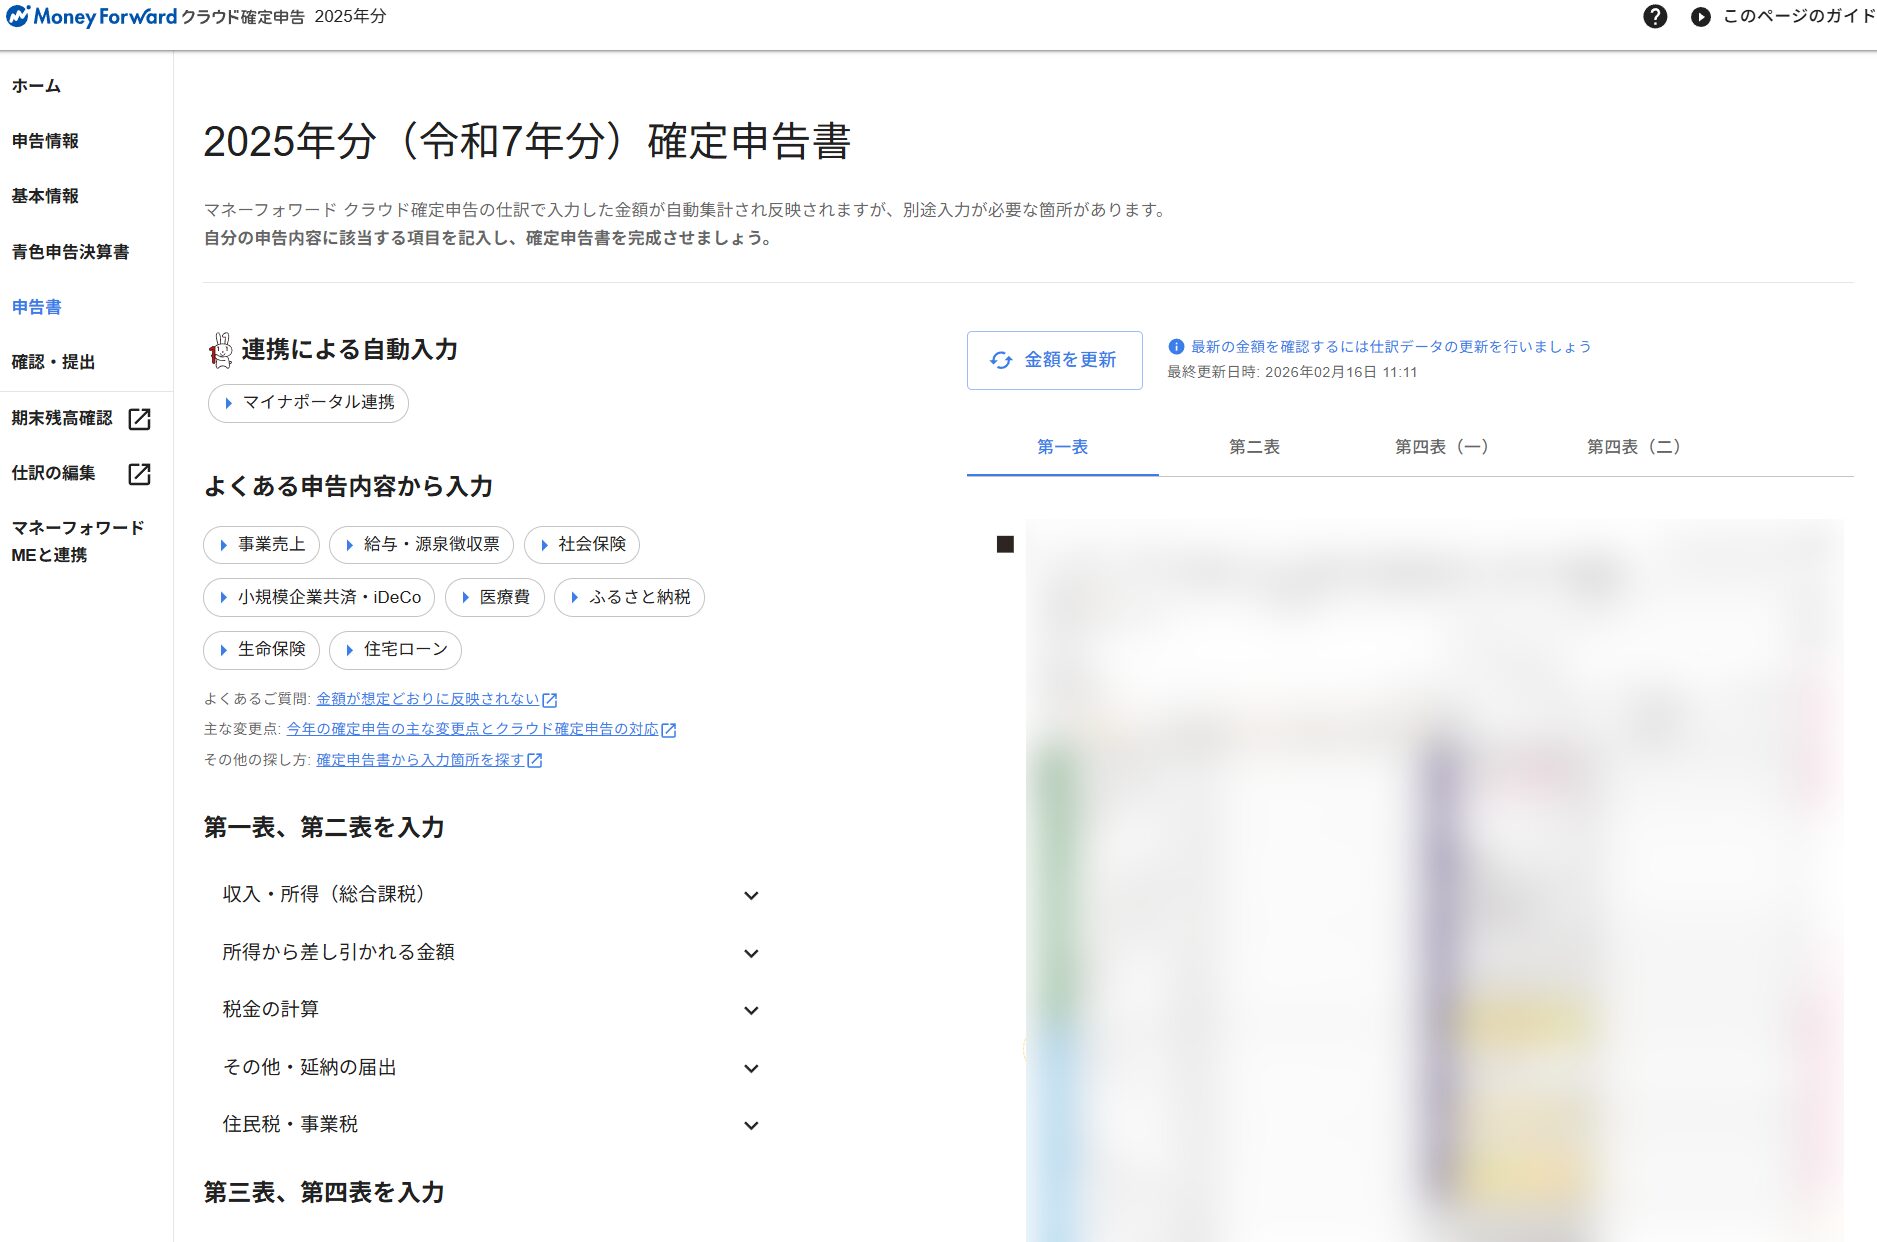Open the page guide play icon
The width and height of the screenshot is (1877, 1242).
(1700, 17)
